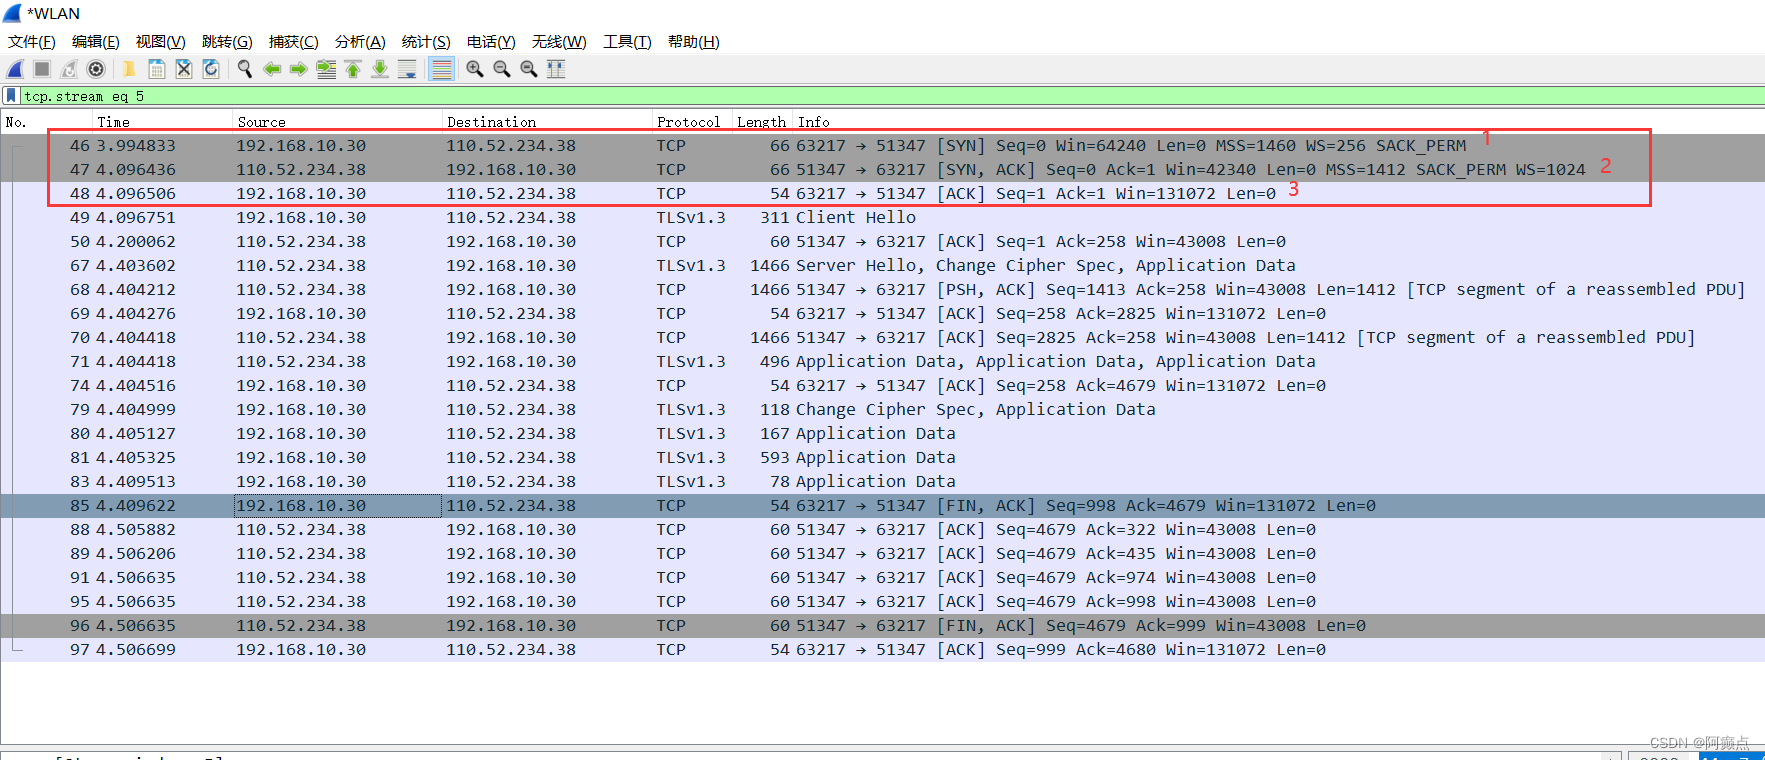
Task: Sort by the No. column header
Action: (47, 122)
